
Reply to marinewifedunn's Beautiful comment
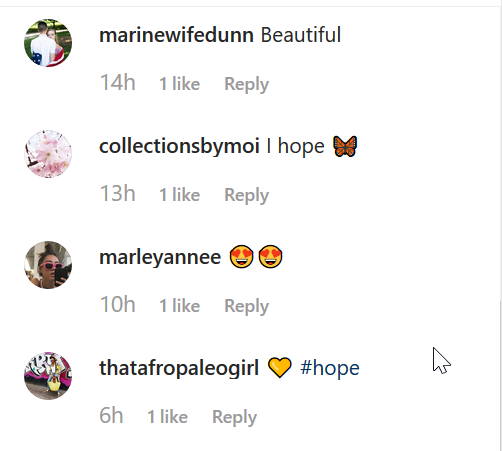tap(246, 84)
